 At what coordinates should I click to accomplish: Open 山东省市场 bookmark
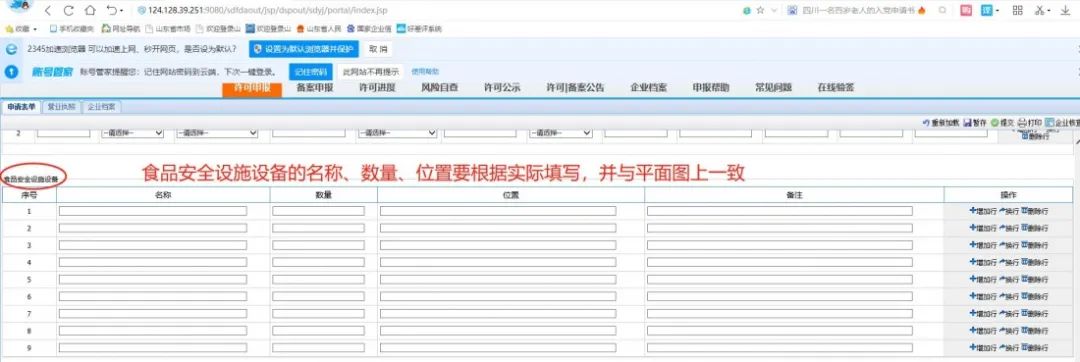pyautogui.click(x=168, y=29)
